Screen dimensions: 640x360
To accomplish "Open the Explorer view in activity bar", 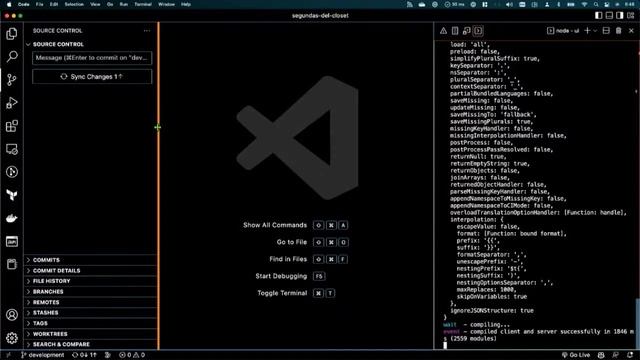I will tap(12, 33).
